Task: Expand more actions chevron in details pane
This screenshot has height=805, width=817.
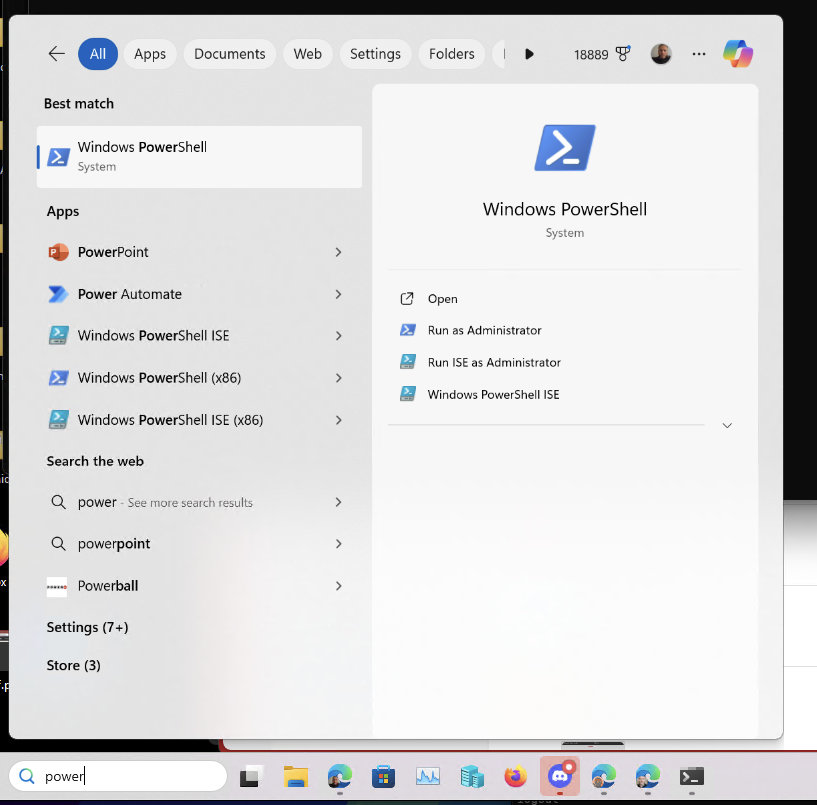Action: (x=727, y=425)
